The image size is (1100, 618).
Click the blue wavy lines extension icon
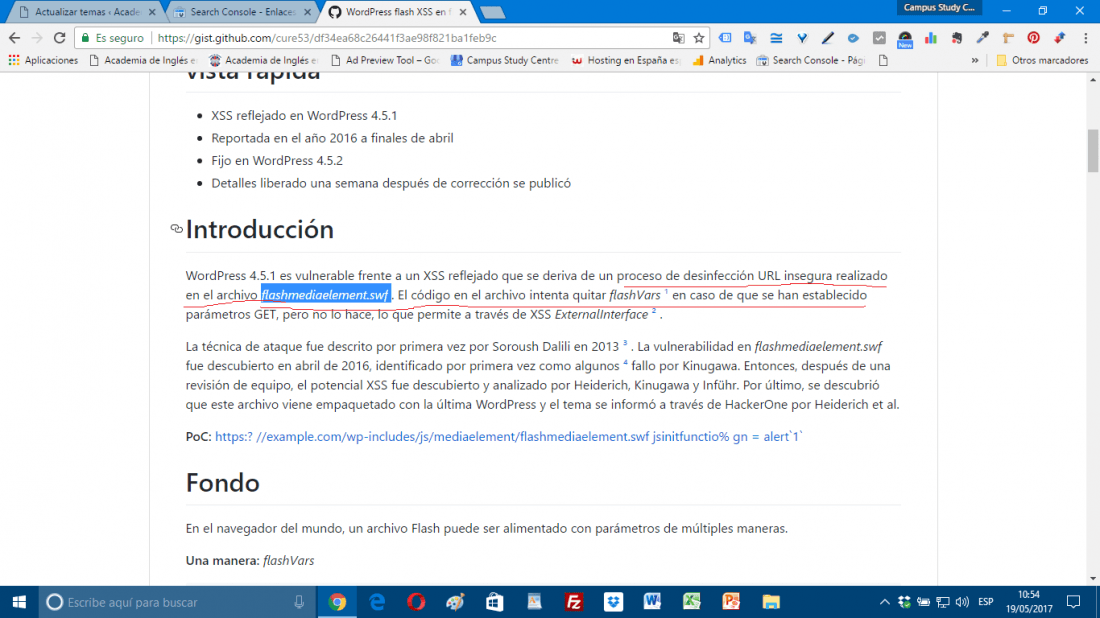tap(776, 38)
